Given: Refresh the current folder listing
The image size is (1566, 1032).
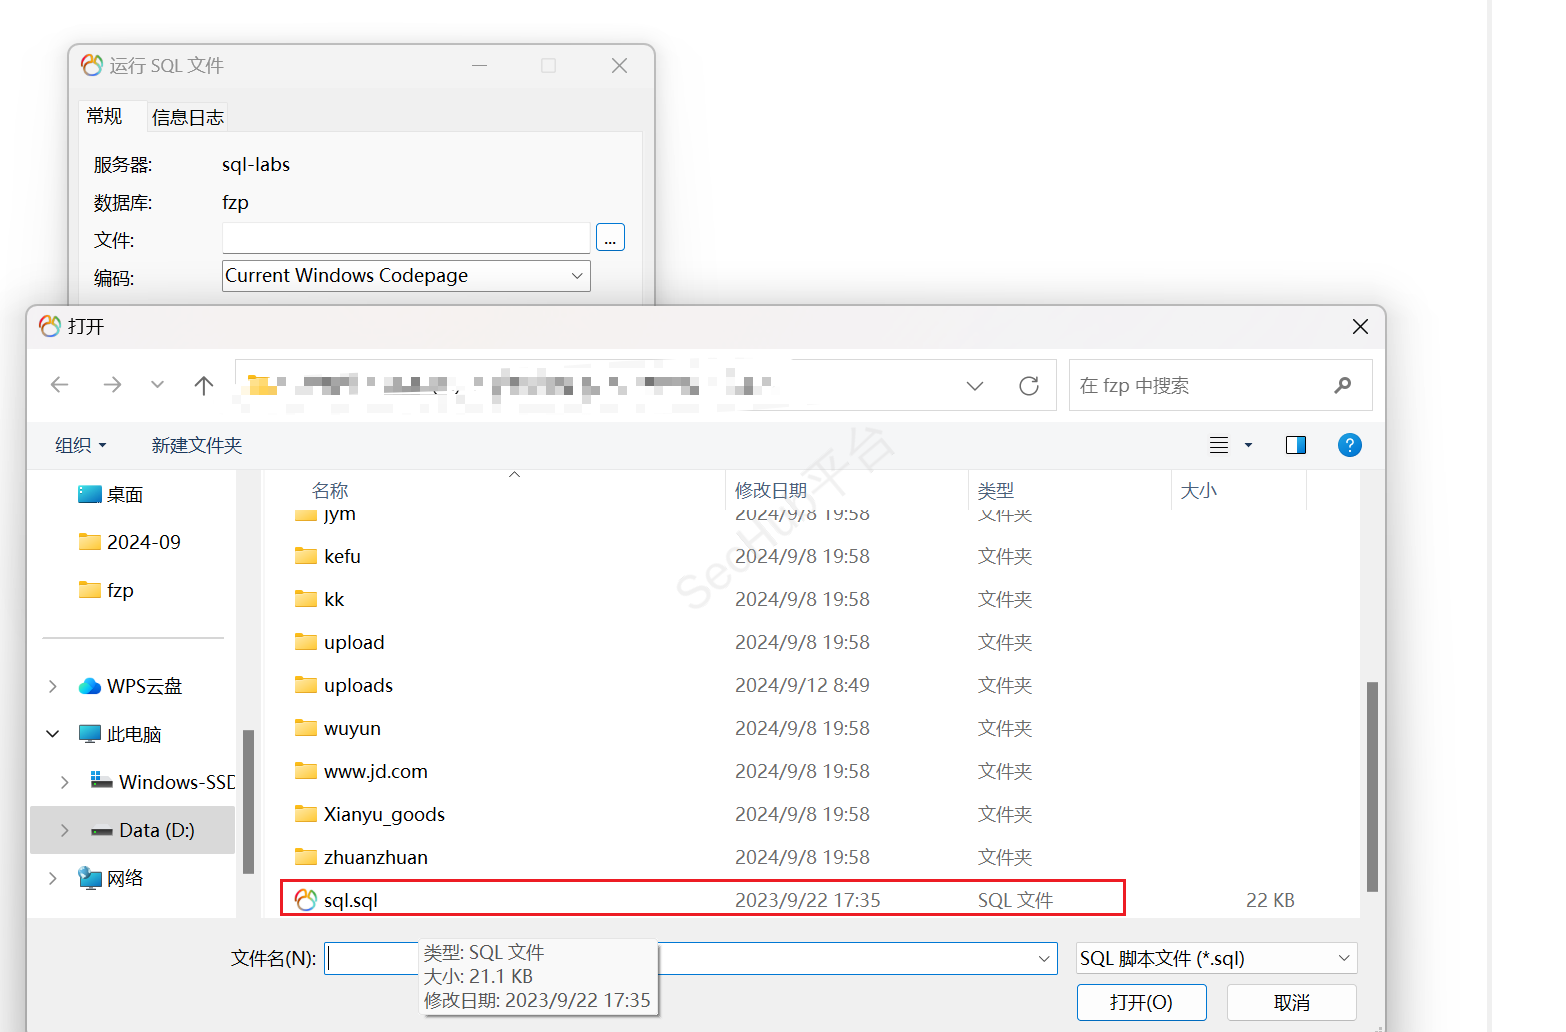Looking at the screenshot, I should pyautogui.click(x=1028, y=386).
